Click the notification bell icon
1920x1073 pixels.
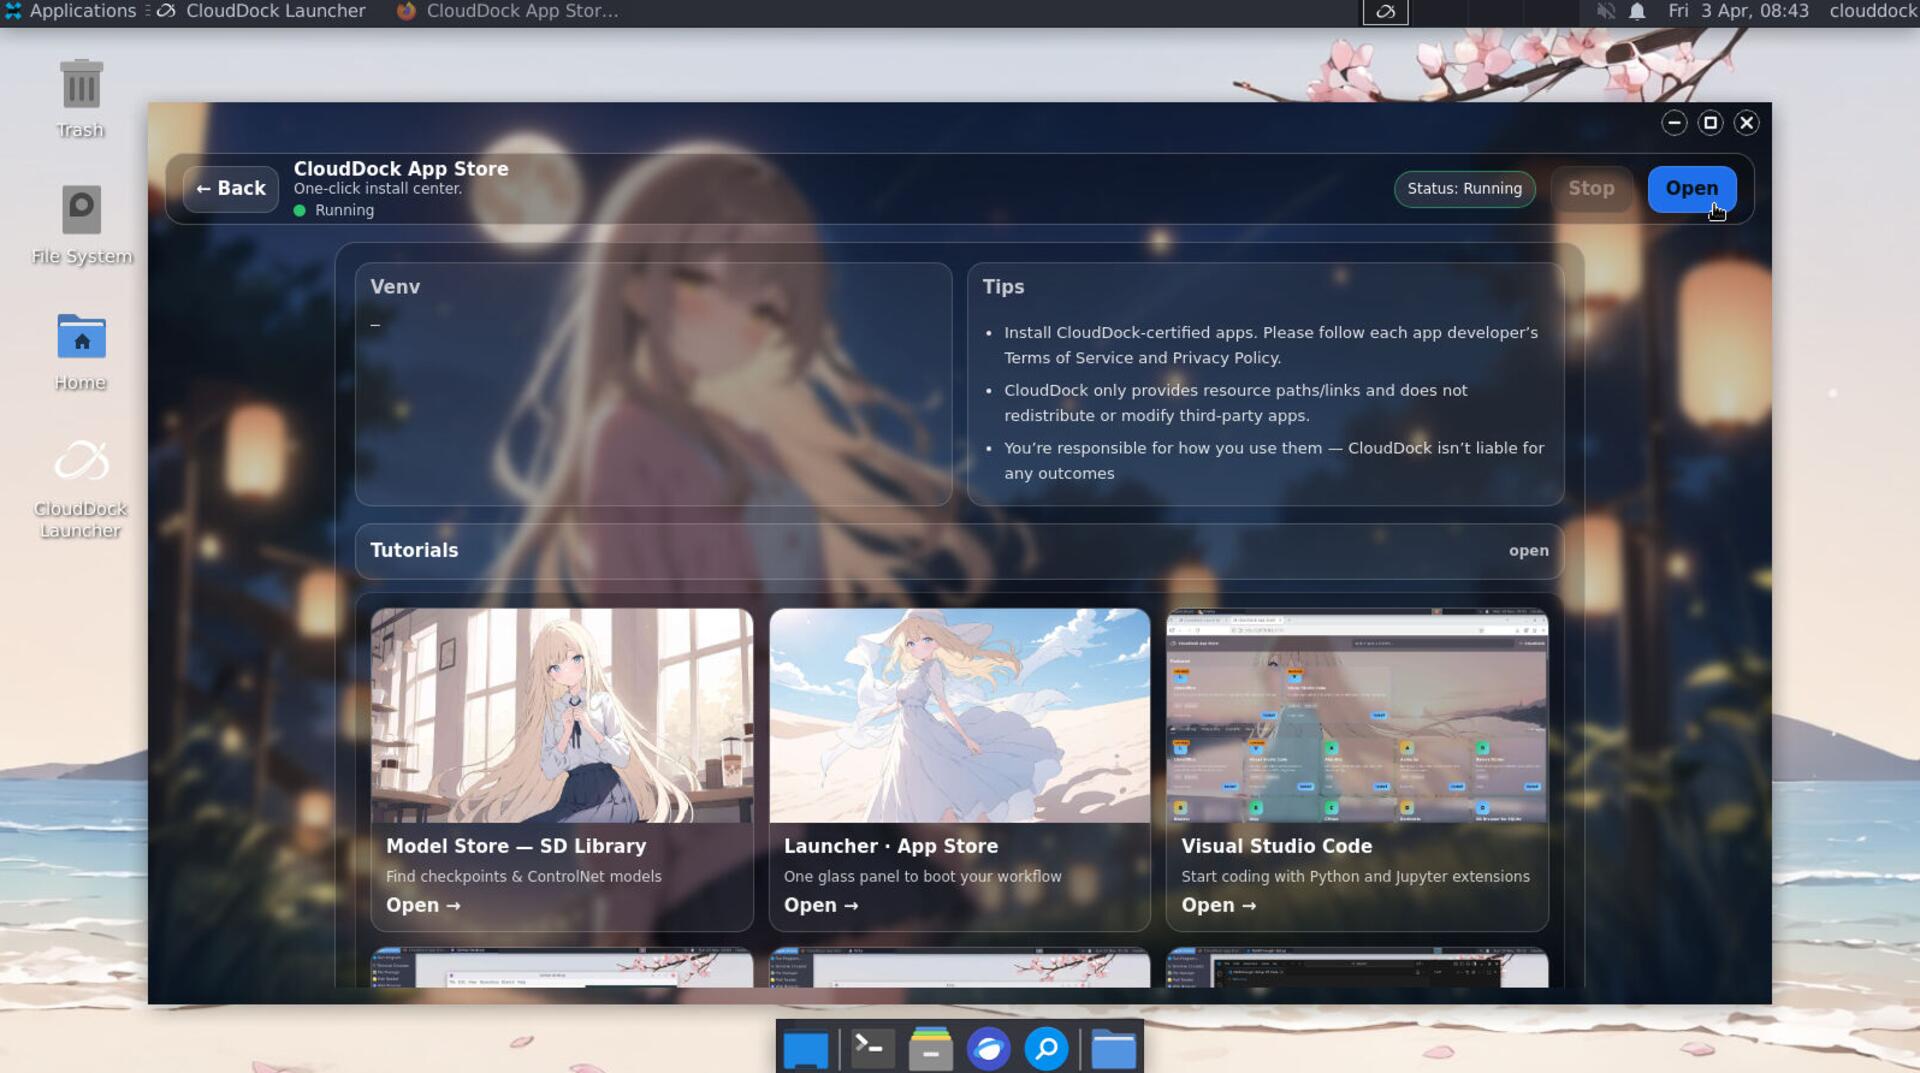(x=1637, y=12)
